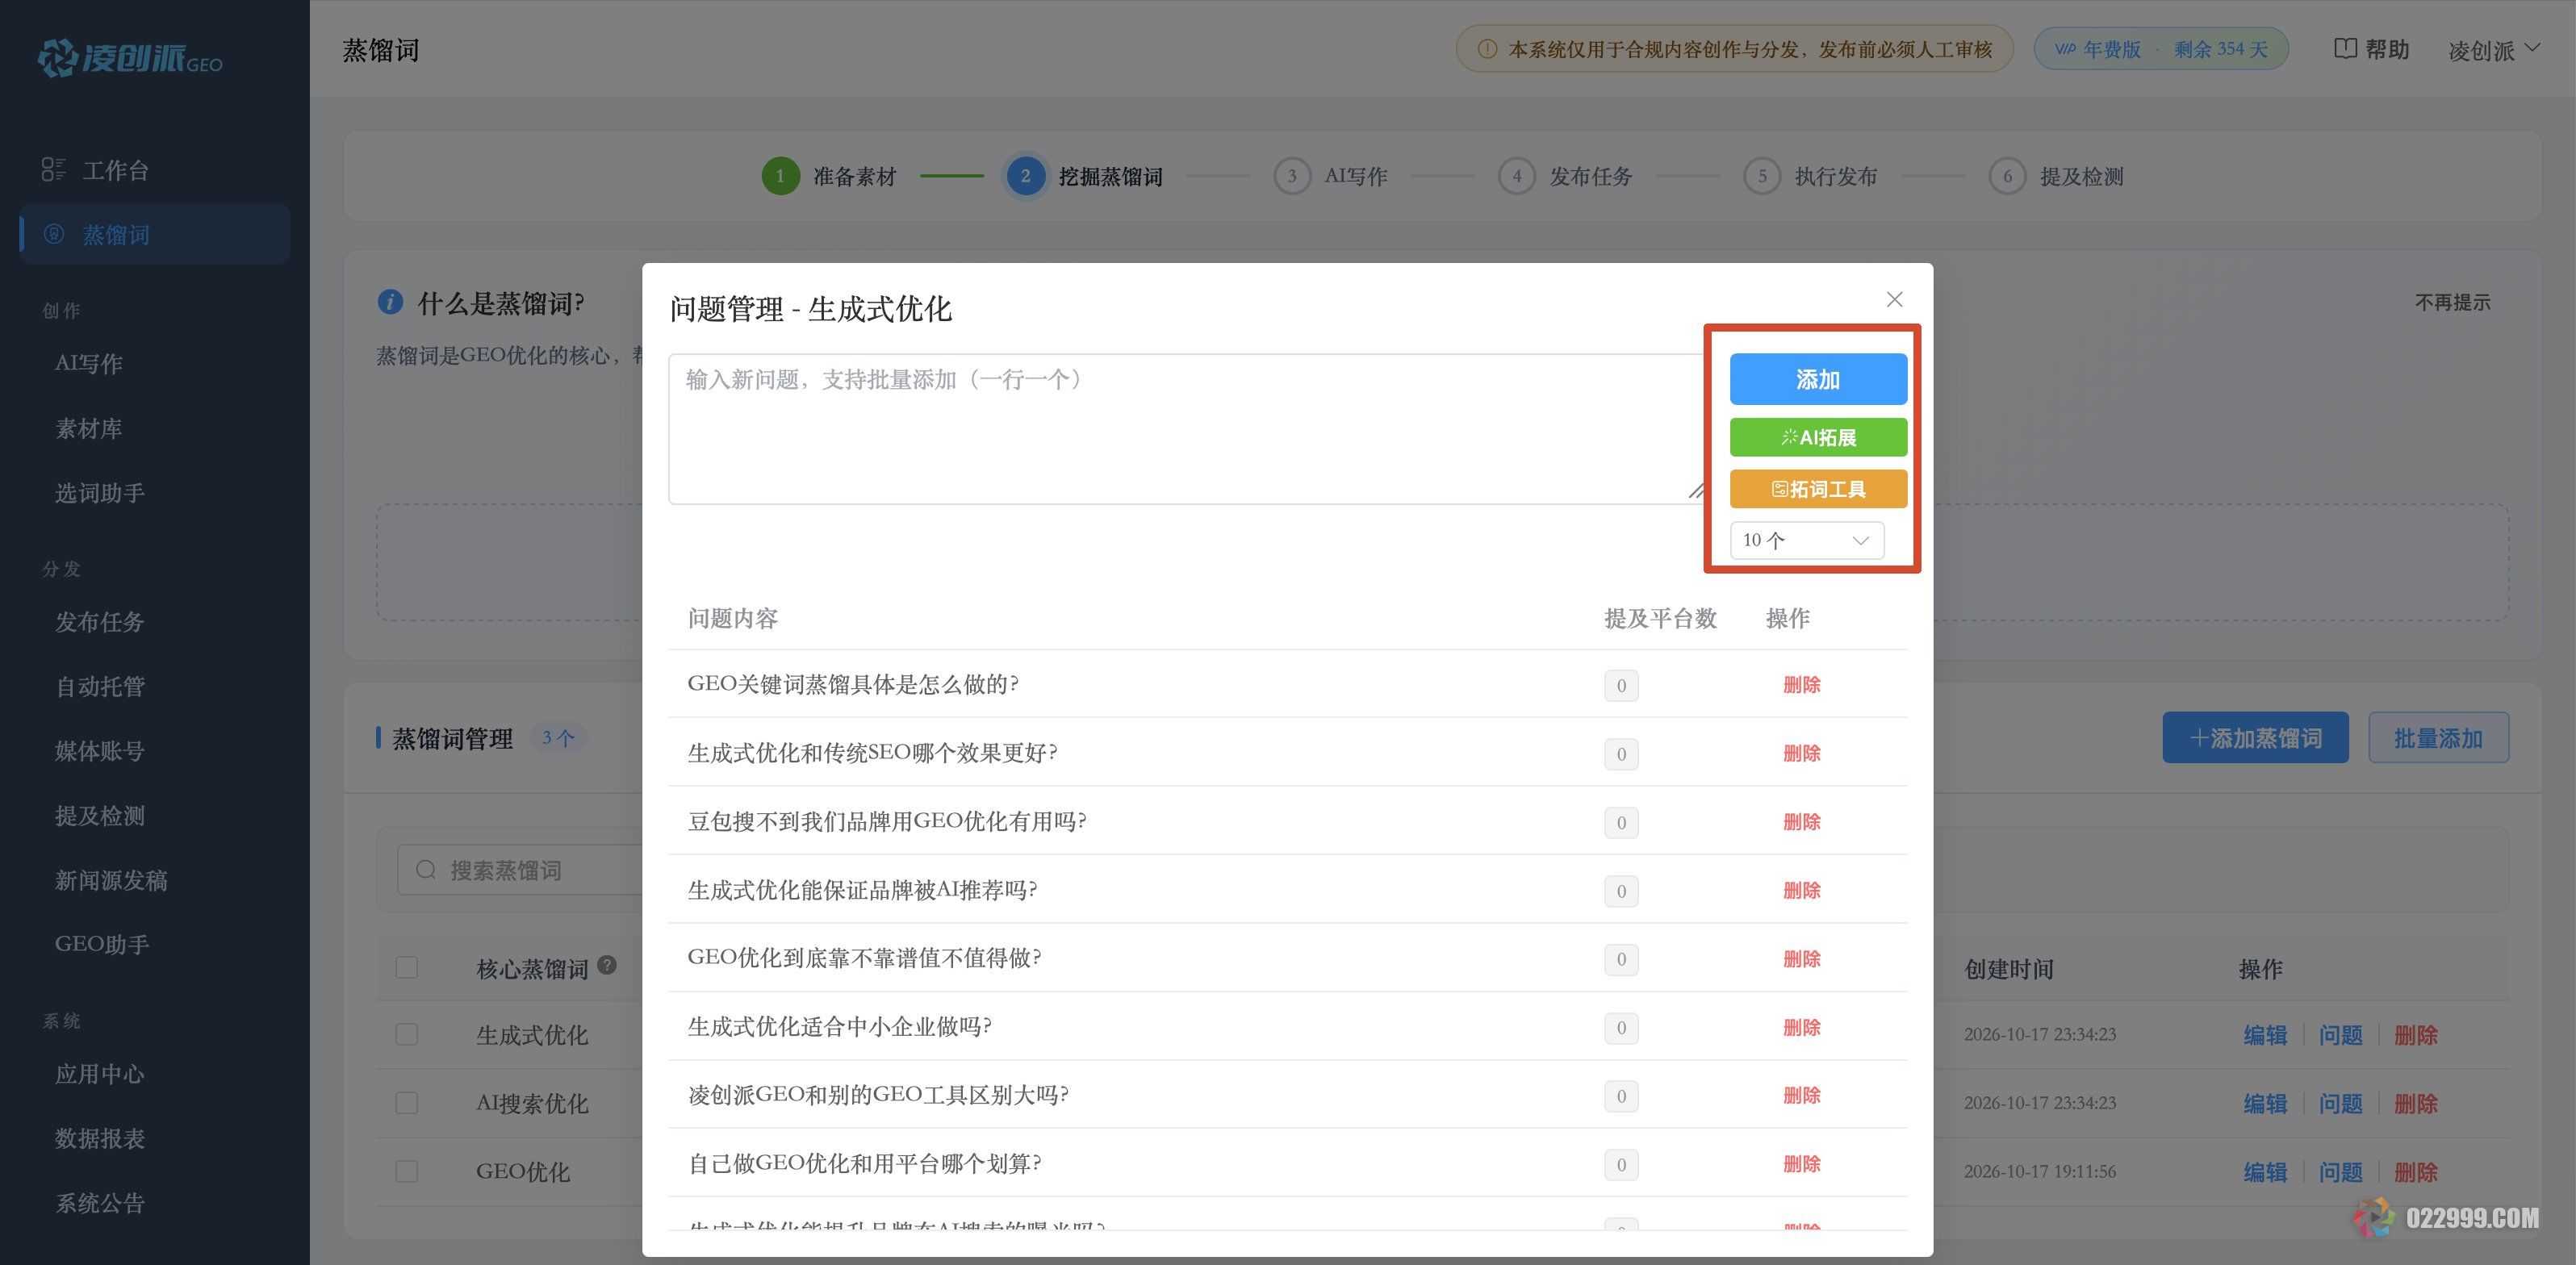Click the green AI拓展 button
2576x1265 pixels.
1818,437
